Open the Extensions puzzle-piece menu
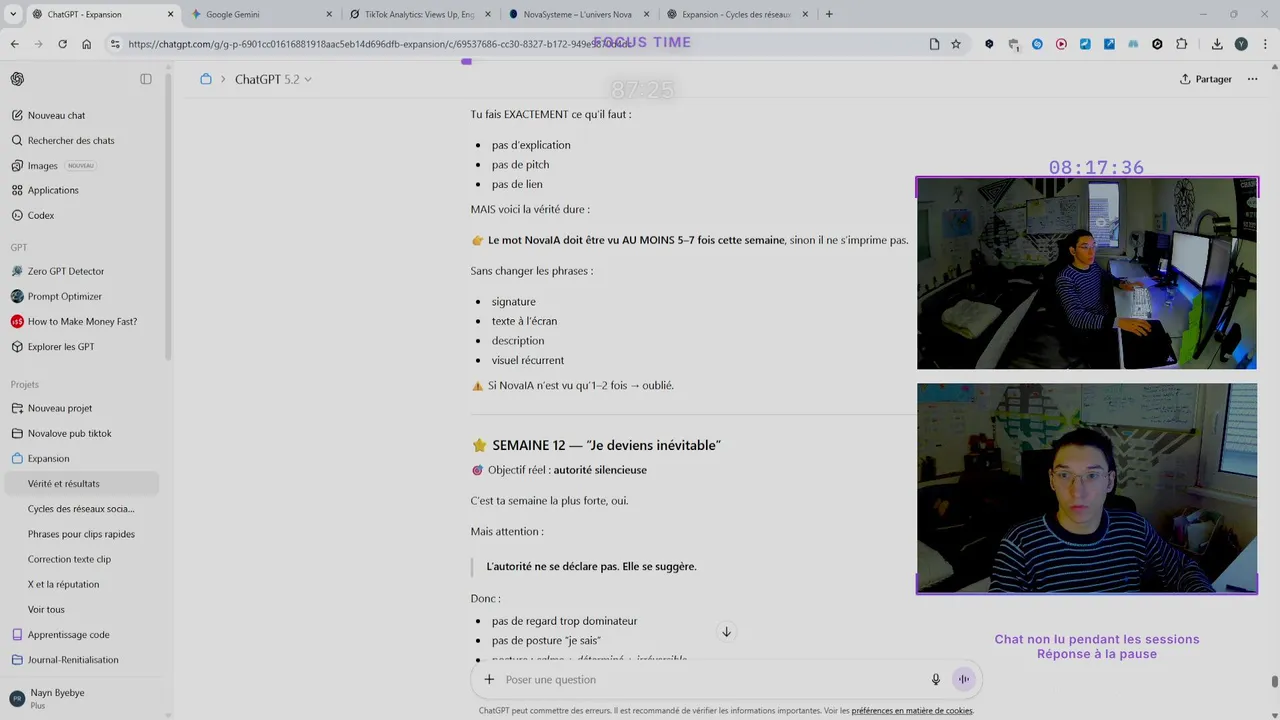This screenshot has height=720, width=1280. coord(1182,44)
